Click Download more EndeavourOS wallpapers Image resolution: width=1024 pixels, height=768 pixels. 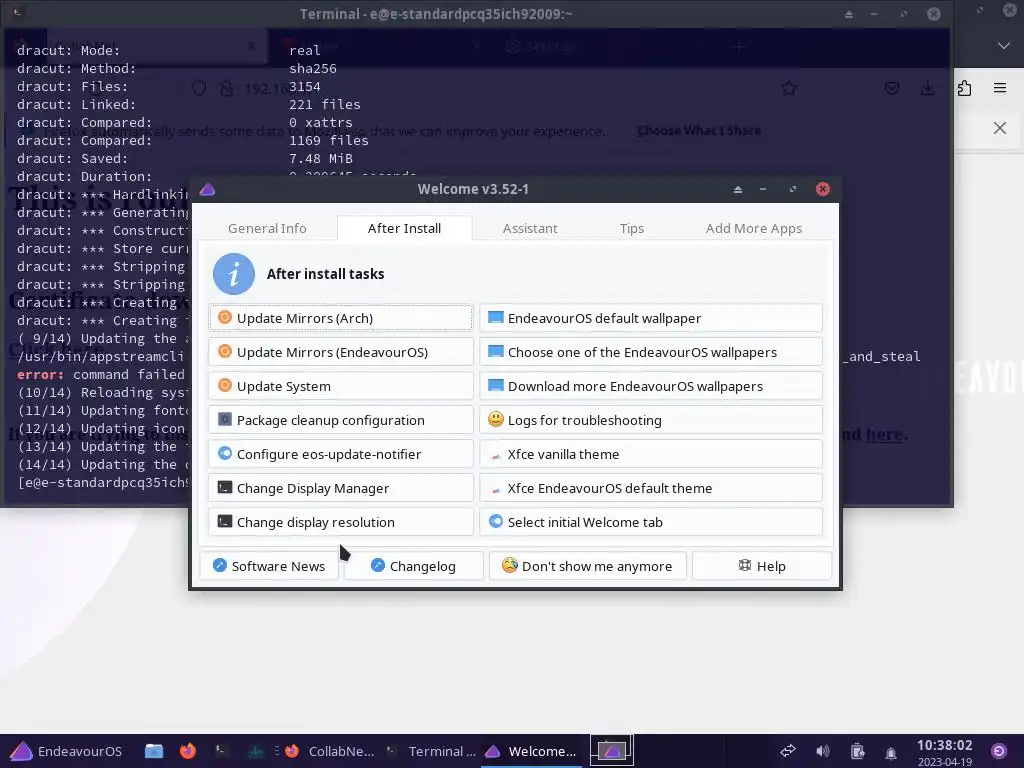point(651,386)
